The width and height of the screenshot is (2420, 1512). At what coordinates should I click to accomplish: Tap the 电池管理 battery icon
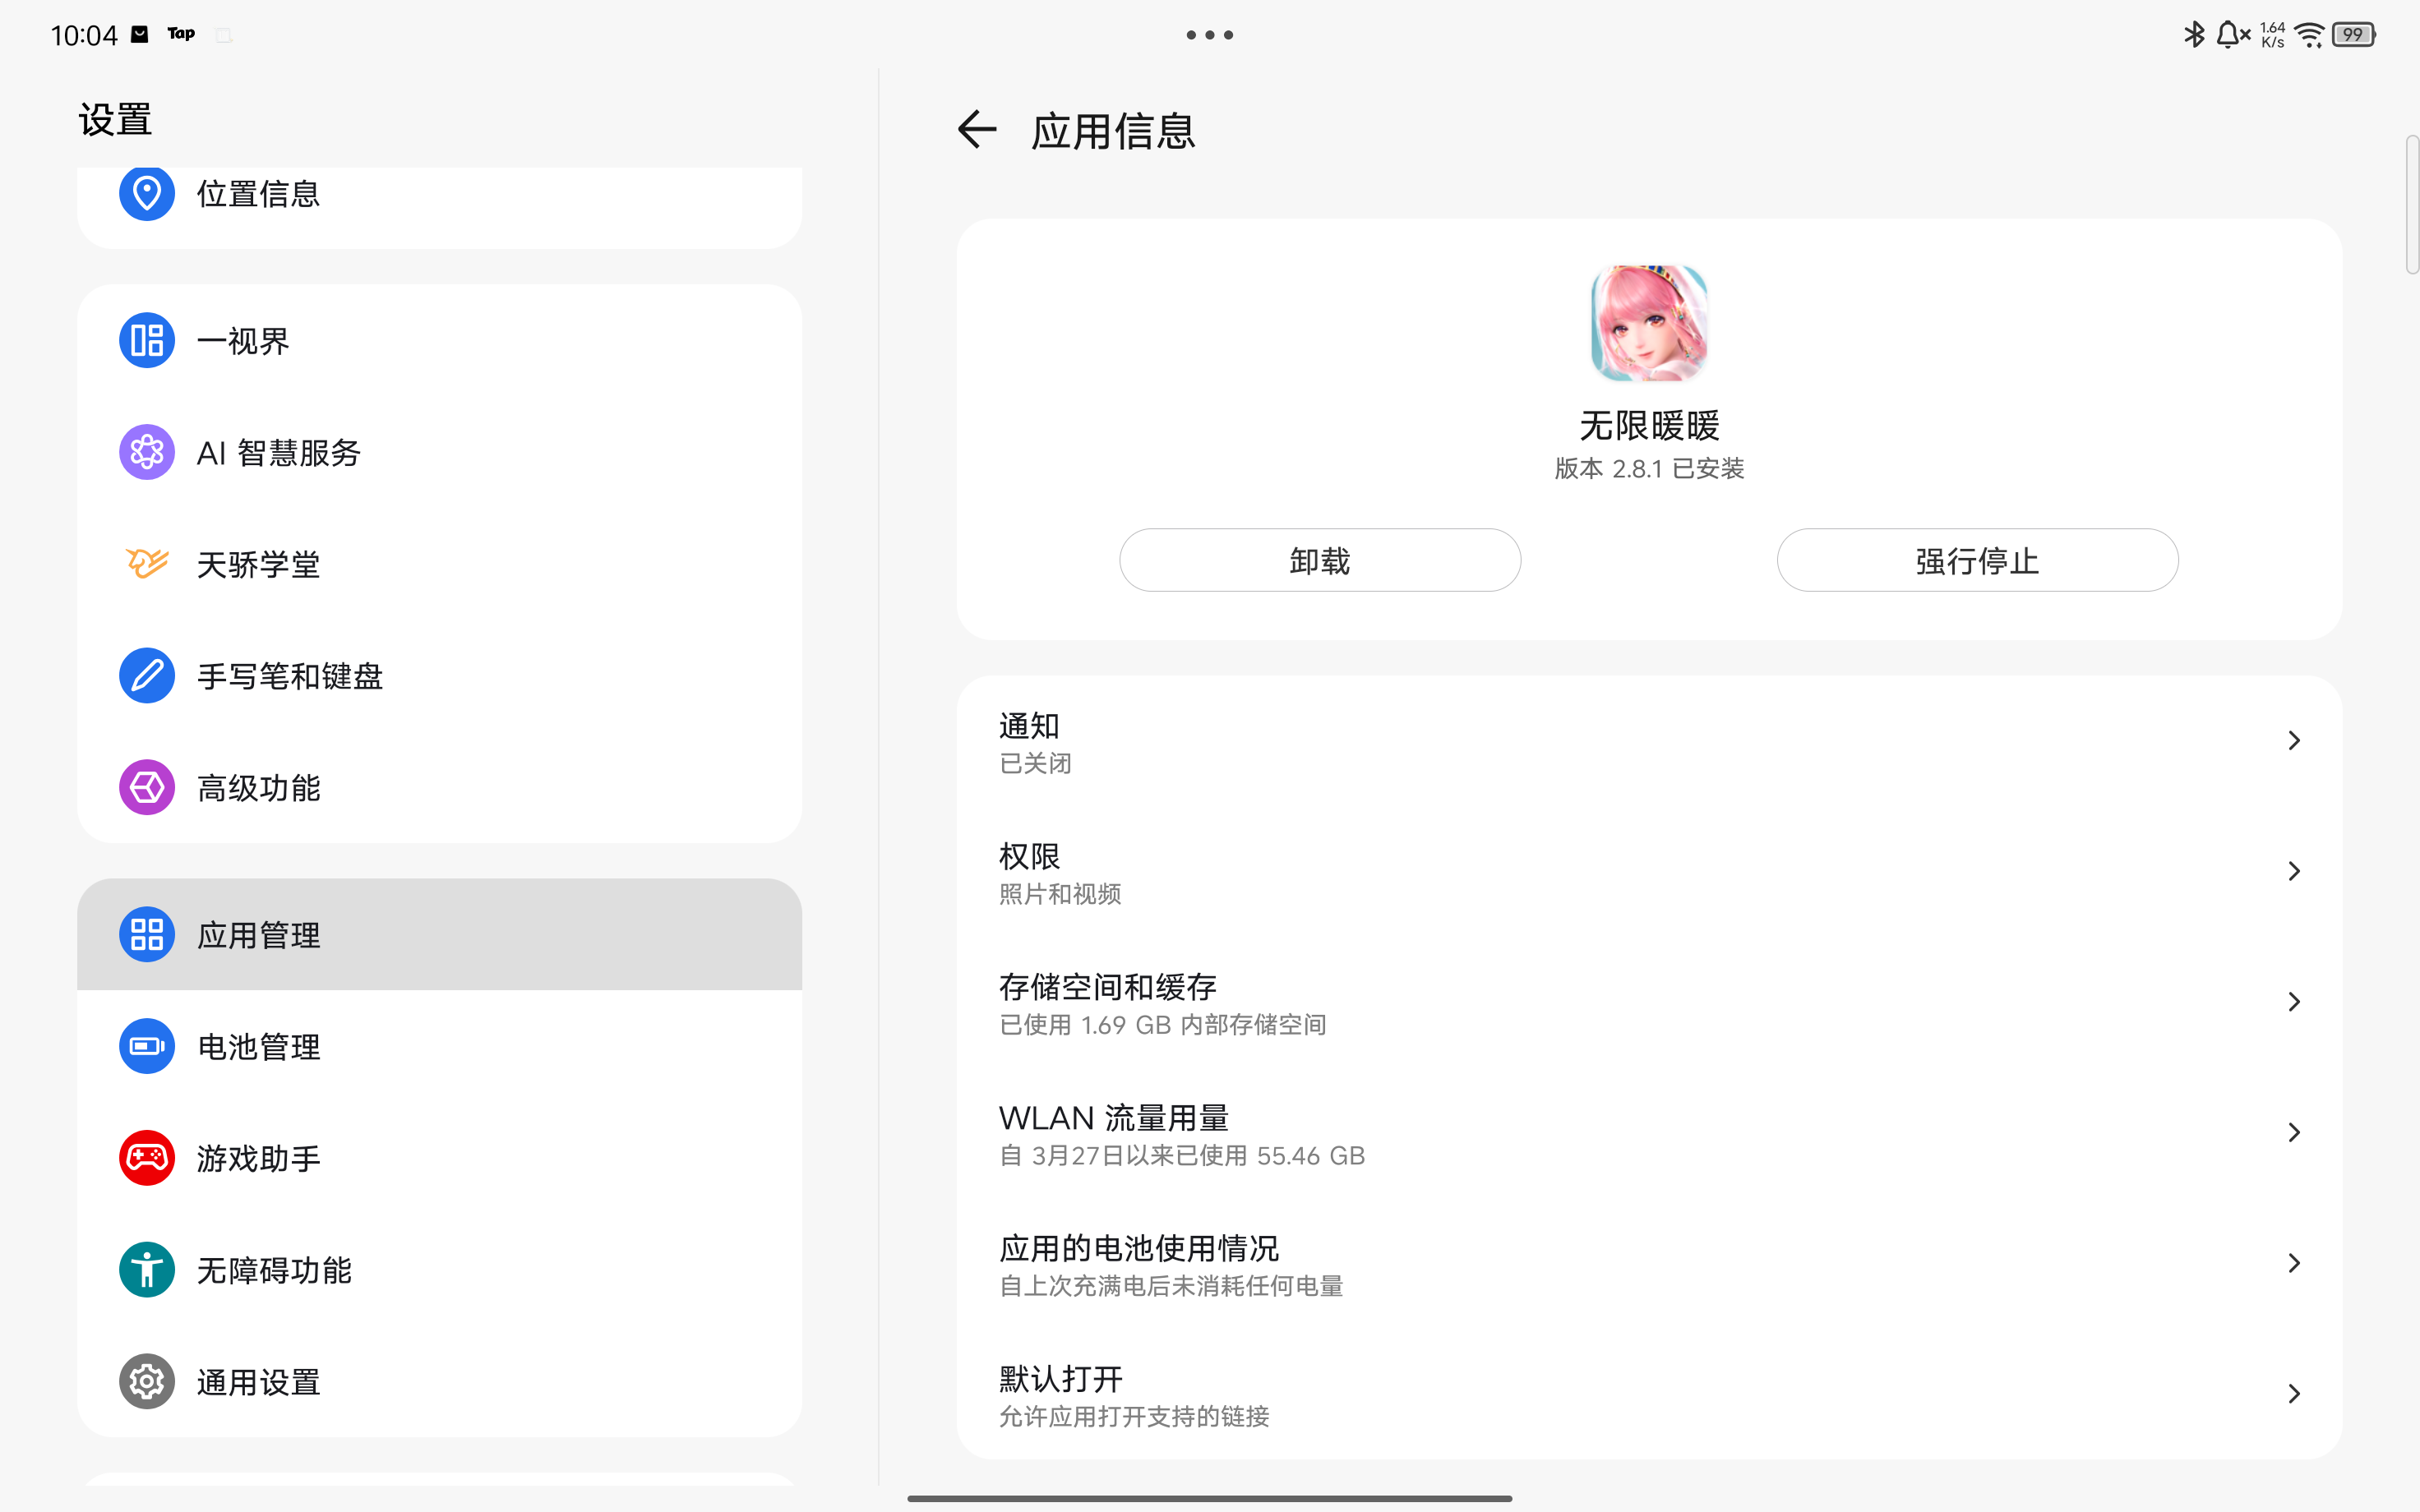click(x=147, y=1046)
